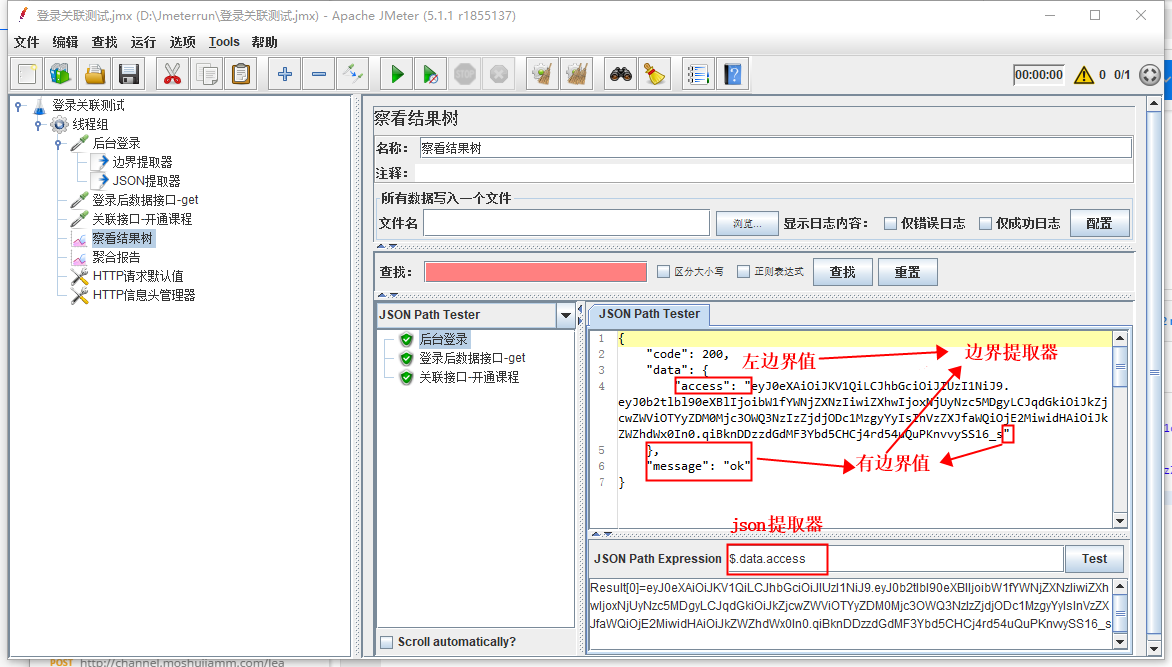Click the Cut scissors icon
The image size is (1172, 667).
click(x=172, y=74)
